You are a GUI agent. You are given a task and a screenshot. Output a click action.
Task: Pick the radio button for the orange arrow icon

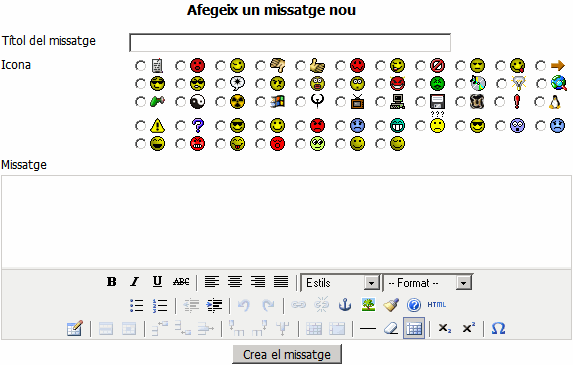pos(540,66)
